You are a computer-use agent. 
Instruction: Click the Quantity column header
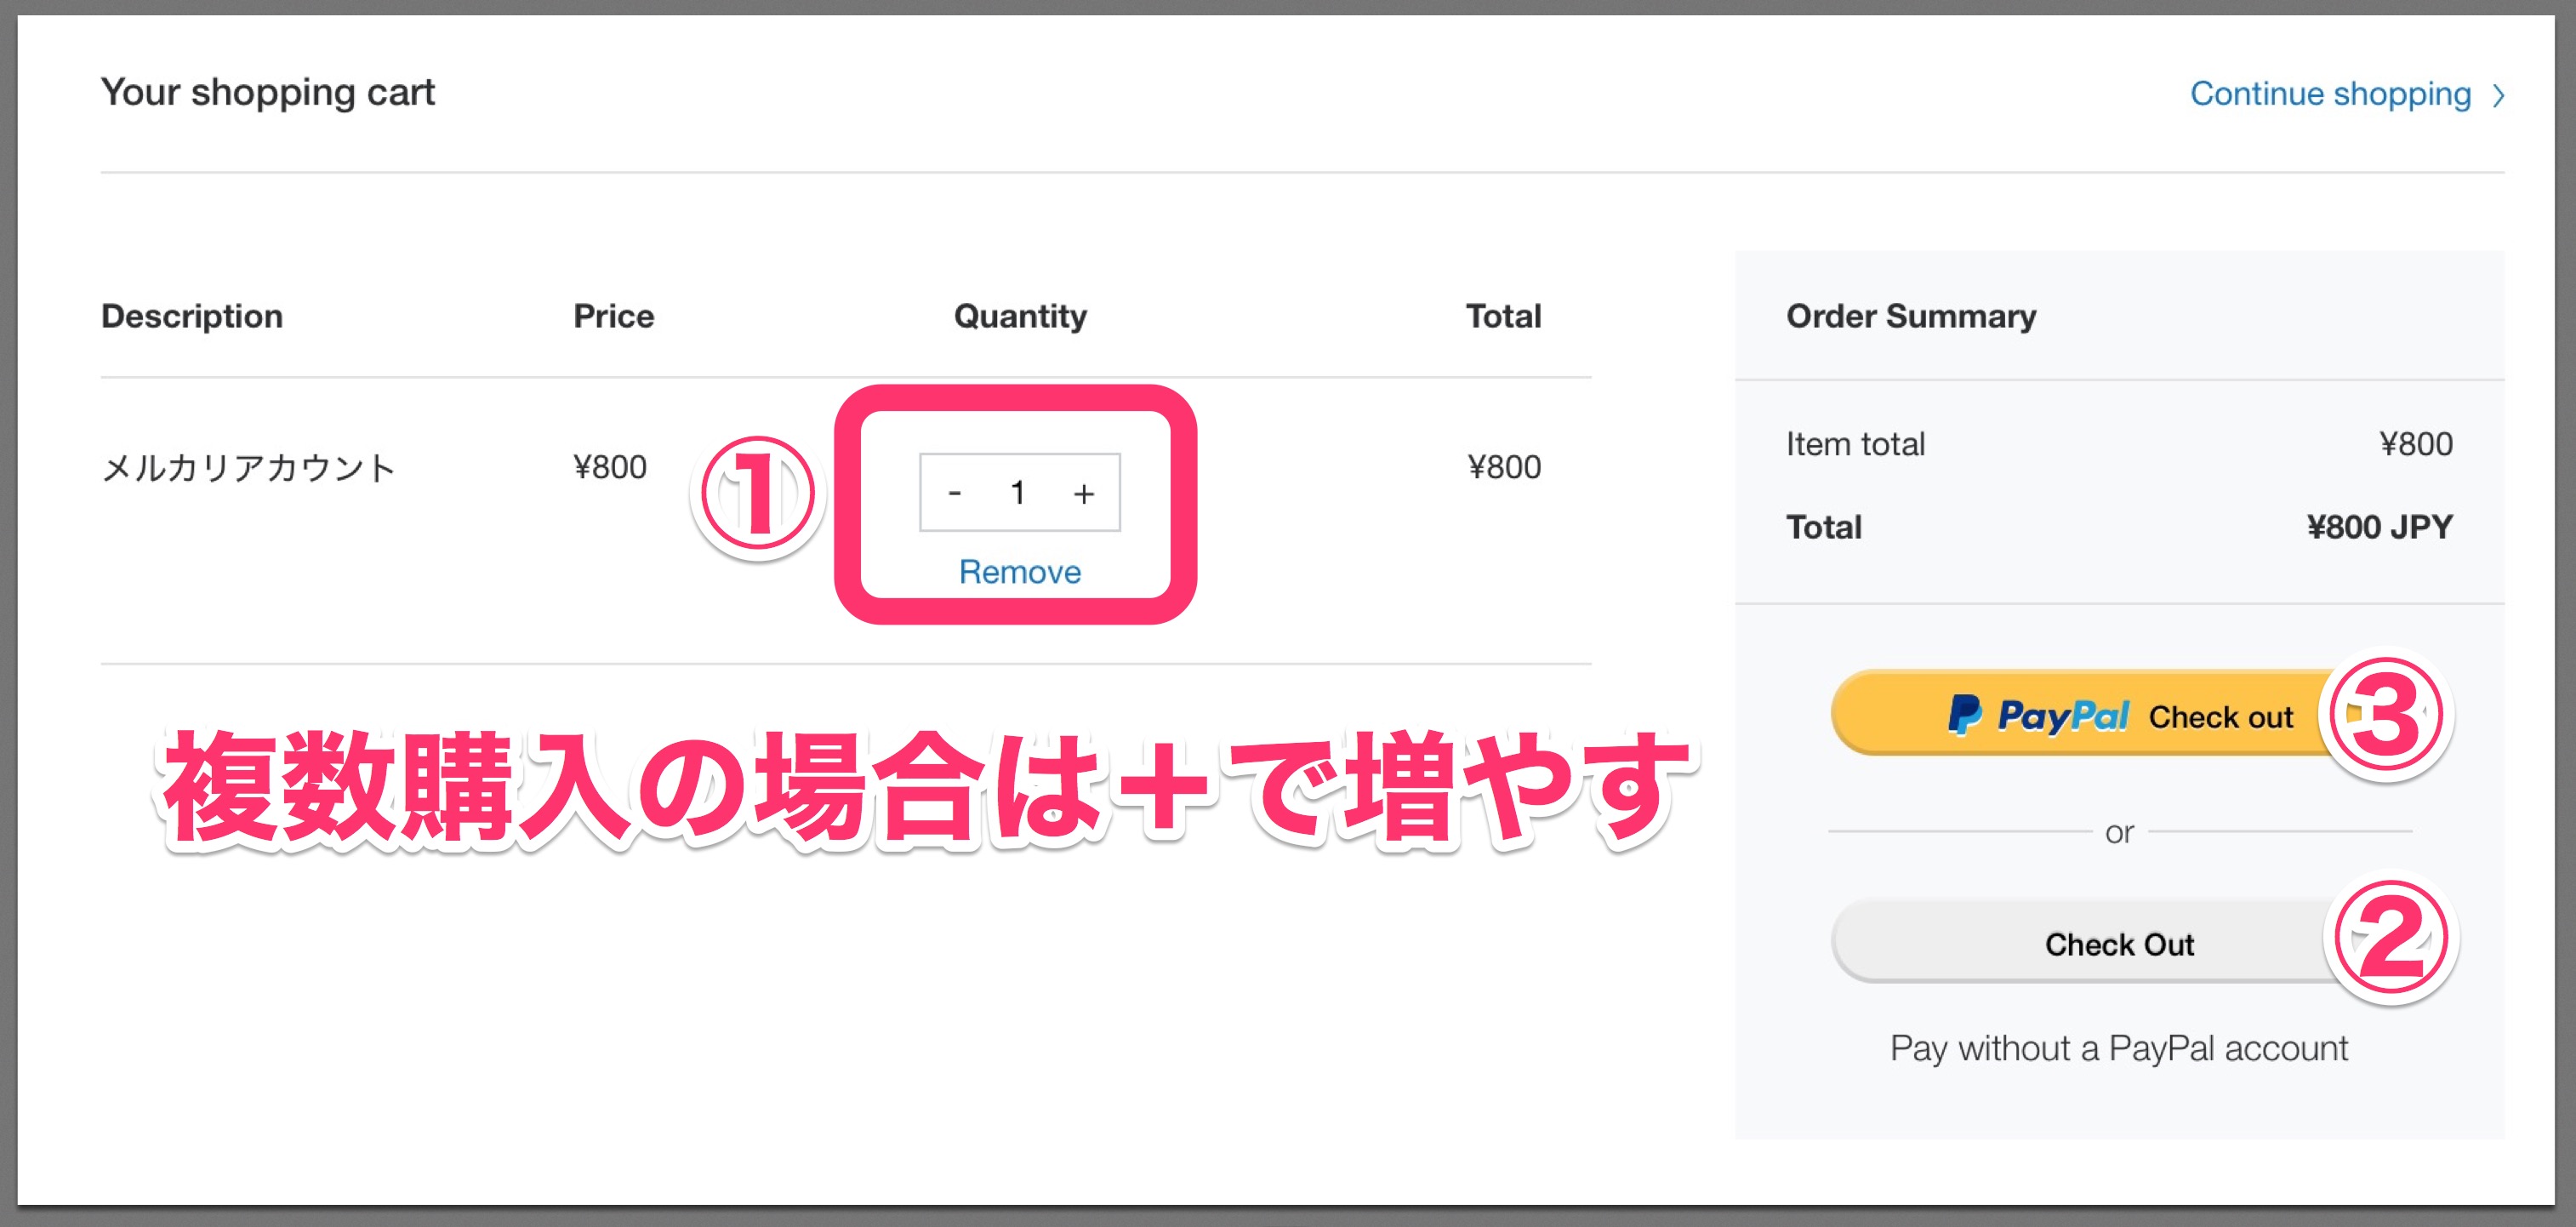coord(1020,316)
